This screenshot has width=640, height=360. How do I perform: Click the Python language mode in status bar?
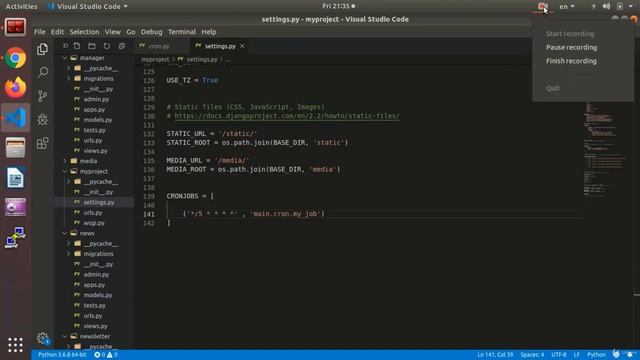click(596, 355)
